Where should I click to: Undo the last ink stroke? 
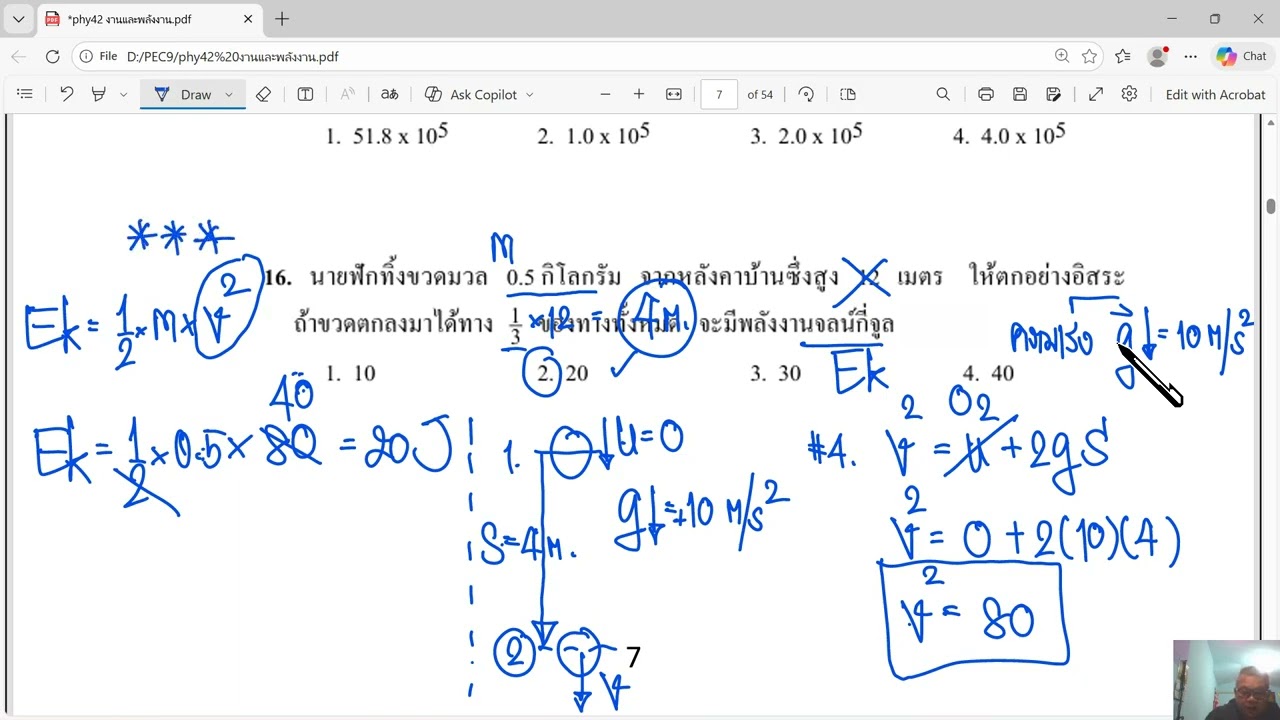tap(66, 94)
